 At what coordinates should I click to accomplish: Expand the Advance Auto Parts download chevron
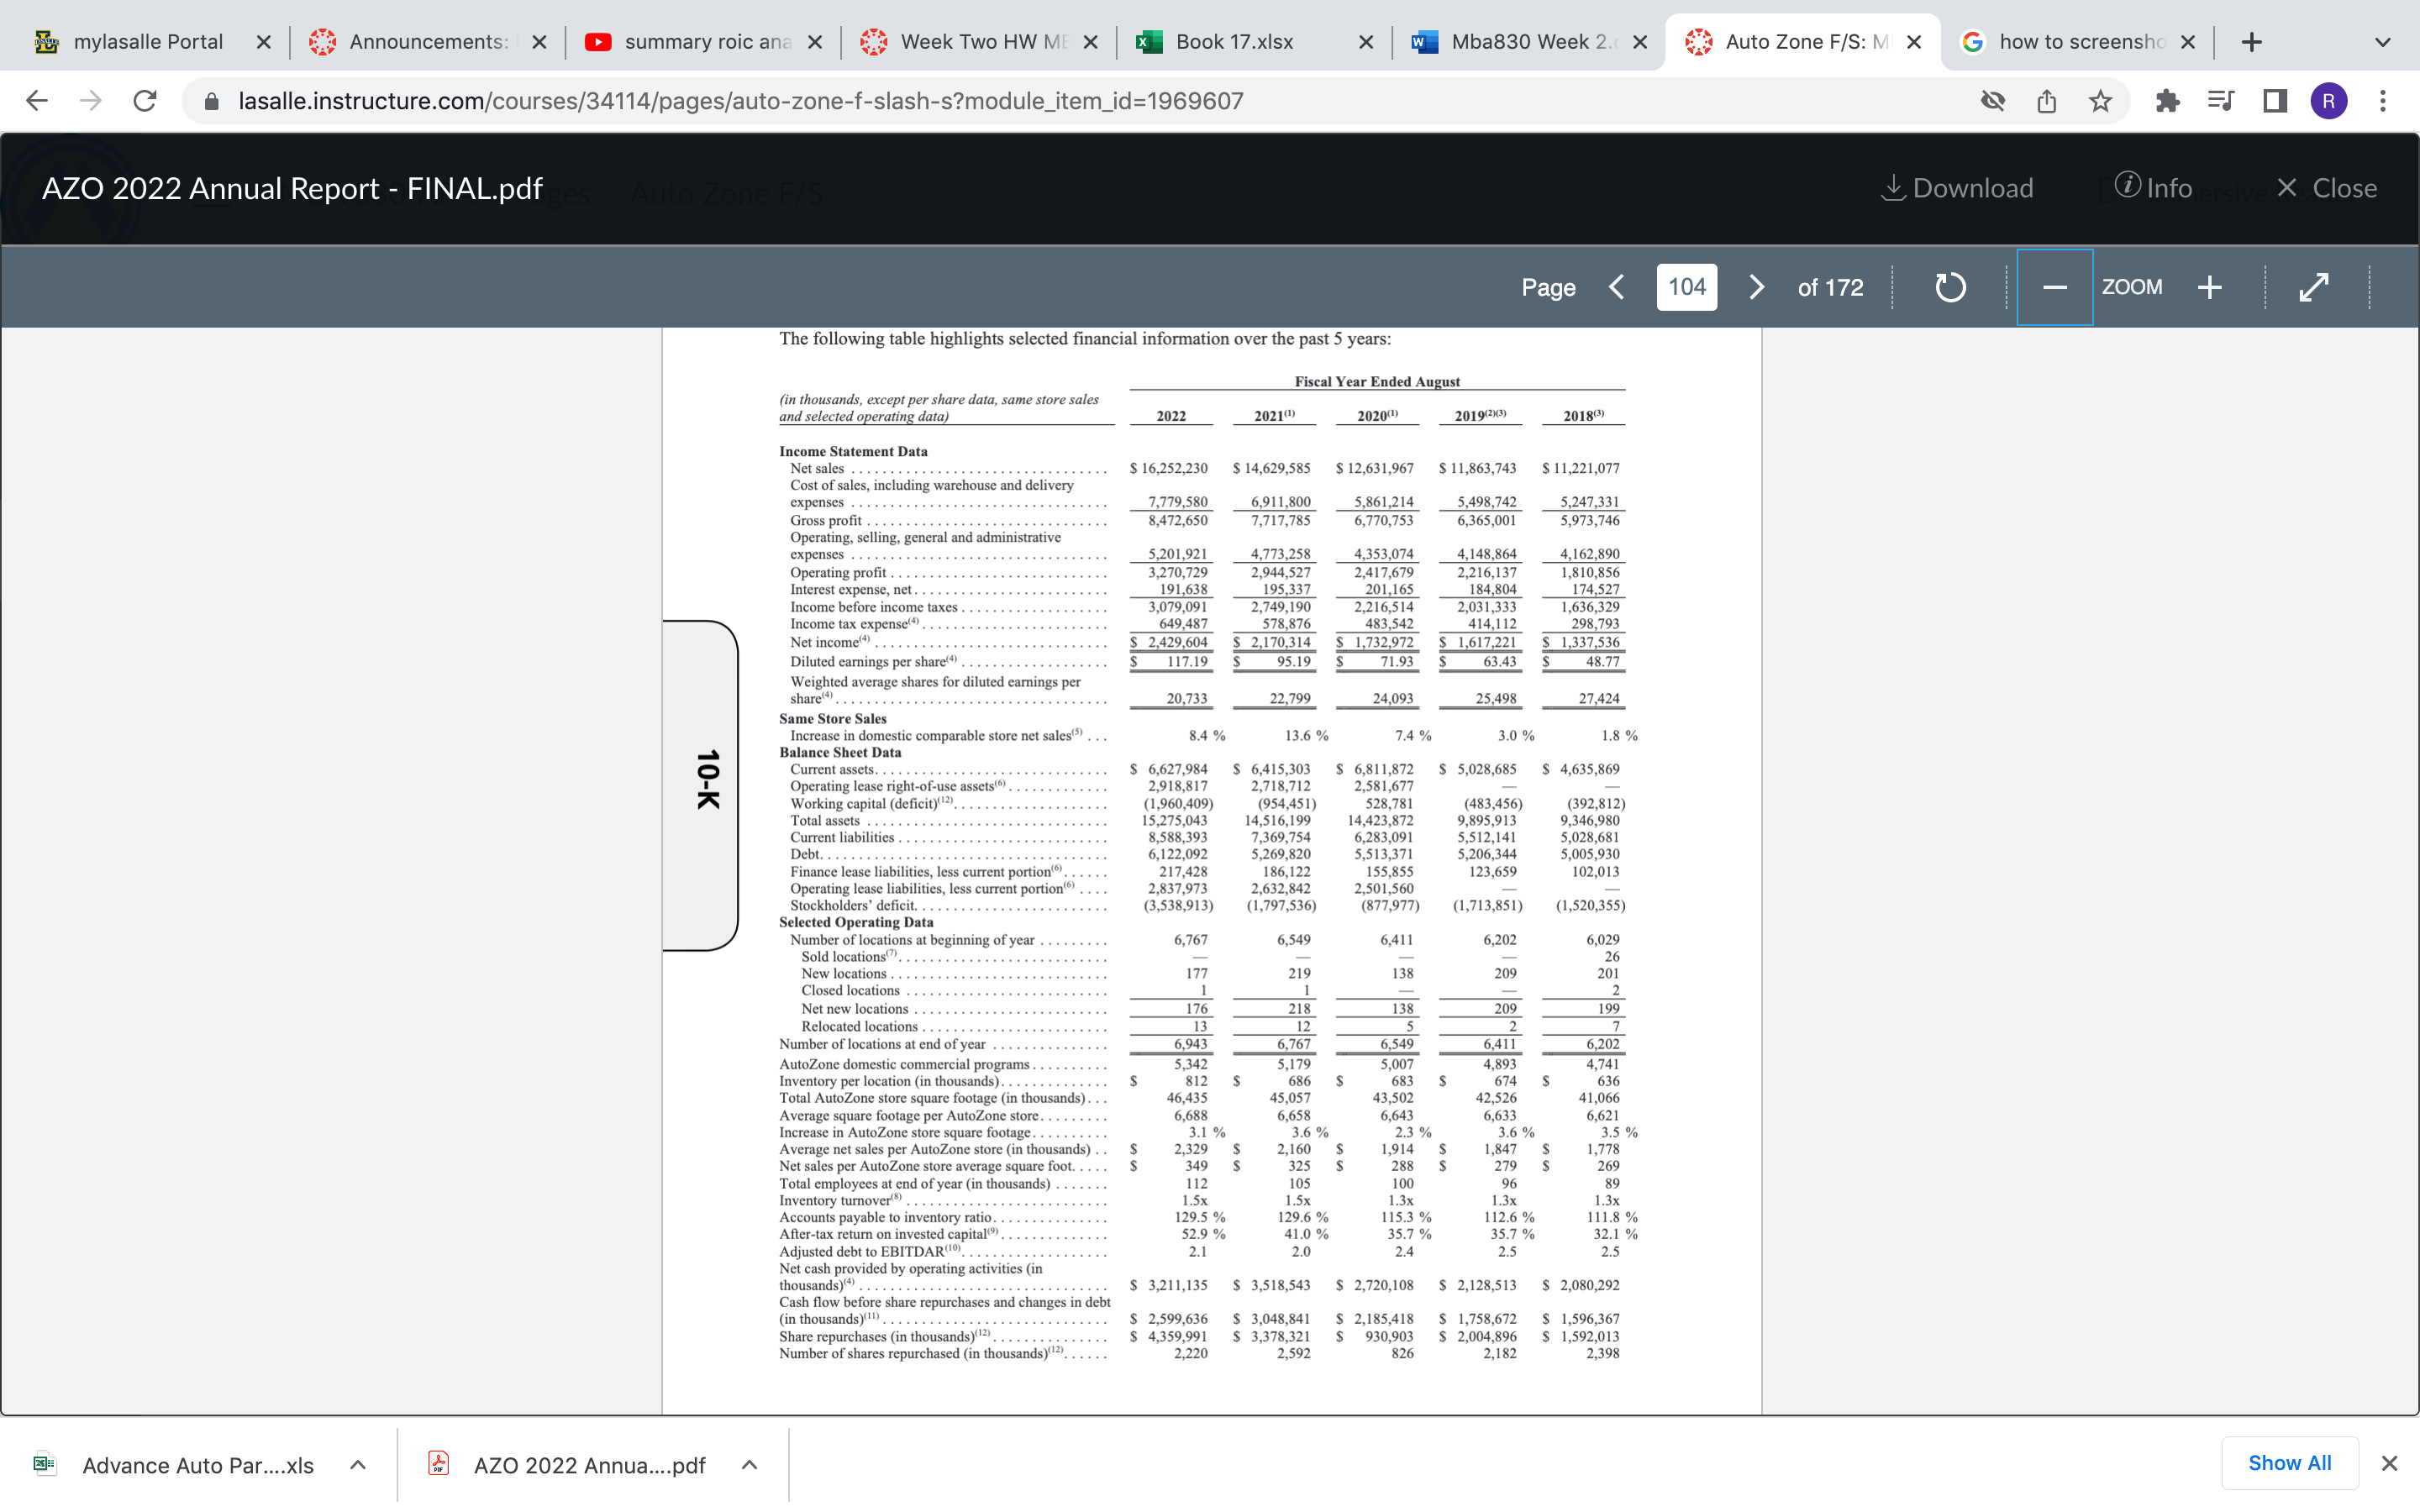(357, 1464)
